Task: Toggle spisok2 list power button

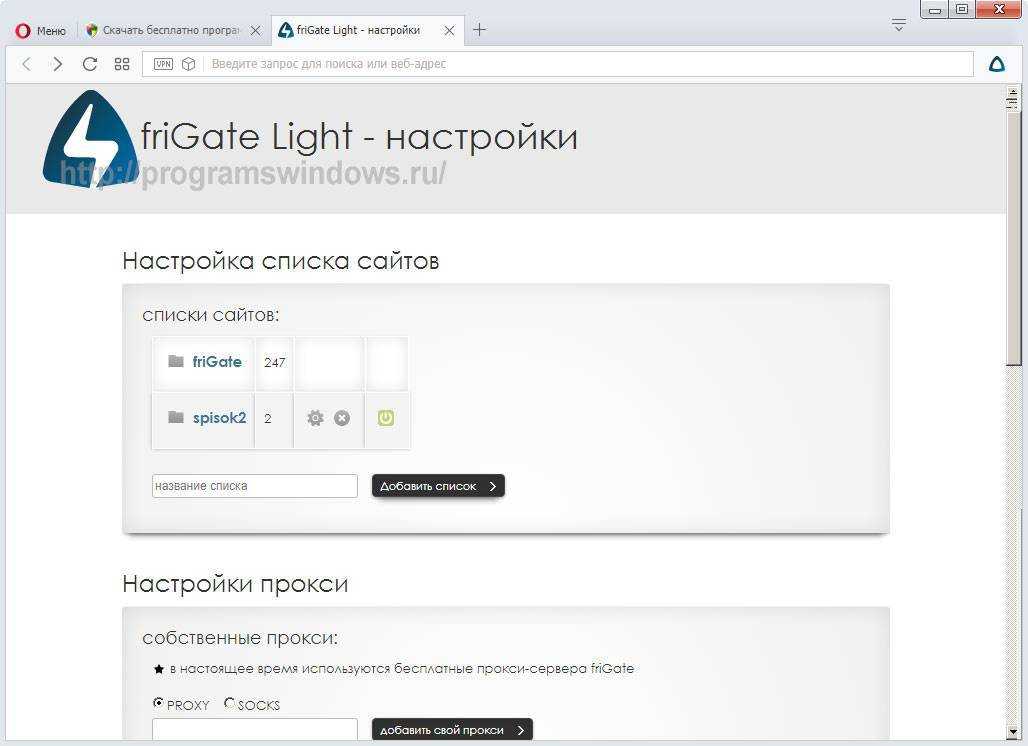Action: pyautogui.click(x=386, y=418)
